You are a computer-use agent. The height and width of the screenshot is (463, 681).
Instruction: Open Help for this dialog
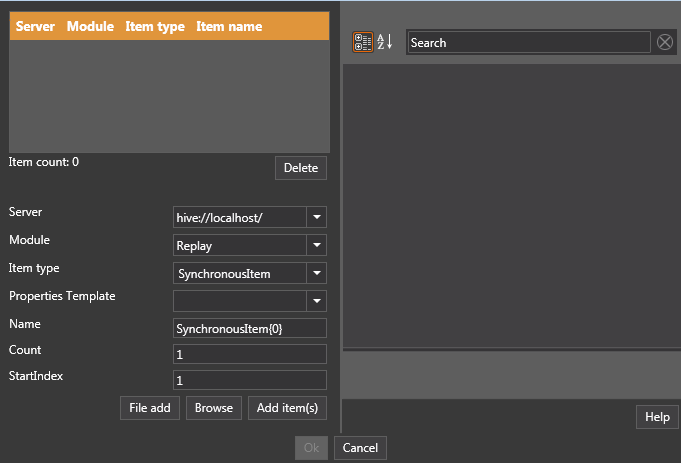point(657,417)
